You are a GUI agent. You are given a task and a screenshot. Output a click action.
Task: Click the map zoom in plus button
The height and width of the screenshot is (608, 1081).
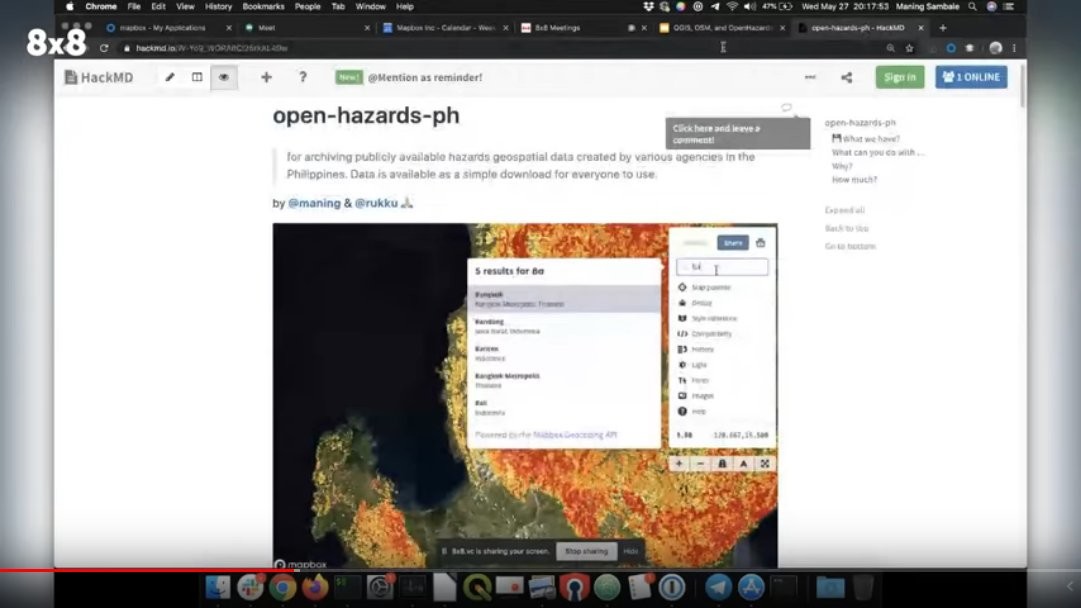pos(679,464)
